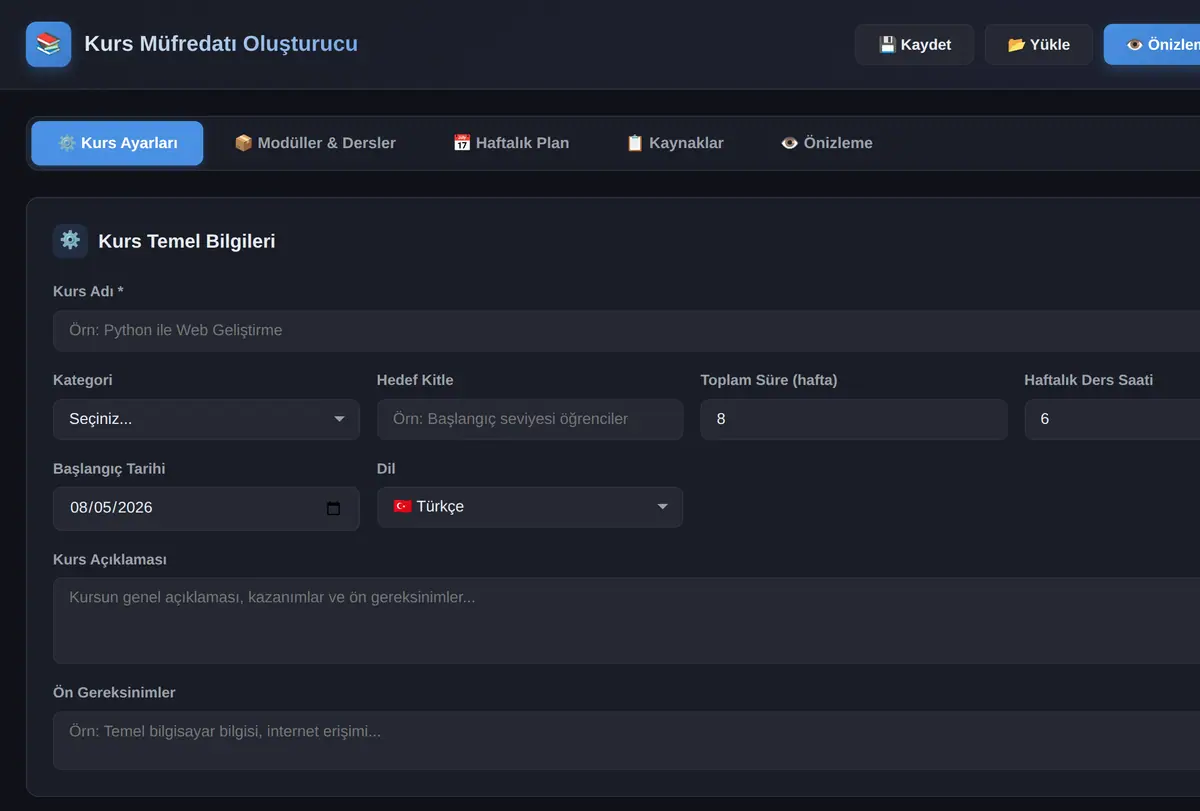Screen dimensions: 1200x811
Task: Save the curriculum with Kaydet
Action: click(914, 44)
